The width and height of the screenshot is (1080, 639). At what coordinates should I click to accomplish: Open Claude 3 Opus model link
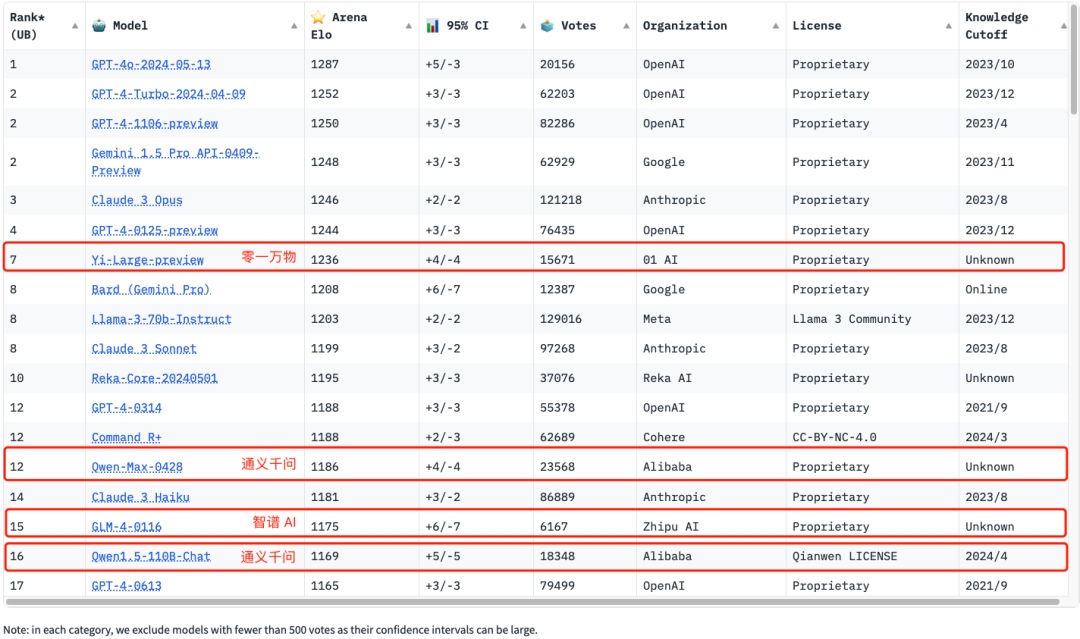137,200
